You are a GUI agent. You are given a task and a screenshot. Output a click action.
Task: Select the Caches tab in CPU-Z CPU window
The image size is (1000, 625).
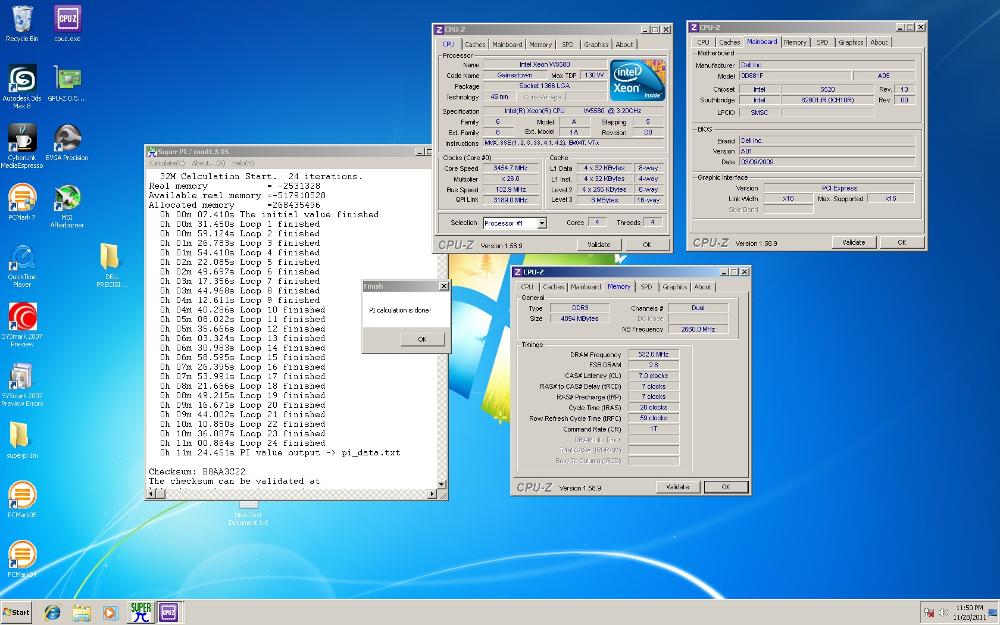point(474,44)
